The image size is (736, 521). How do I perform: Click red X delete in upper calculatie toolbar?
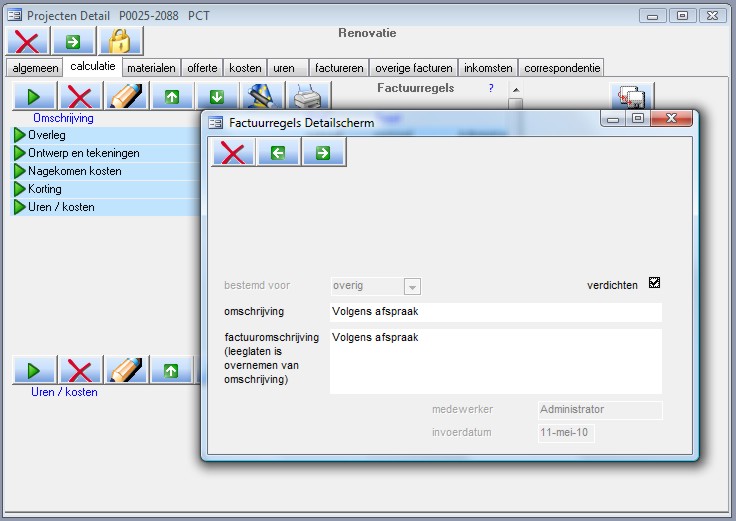pyautogui.click(x=80, y=96)
